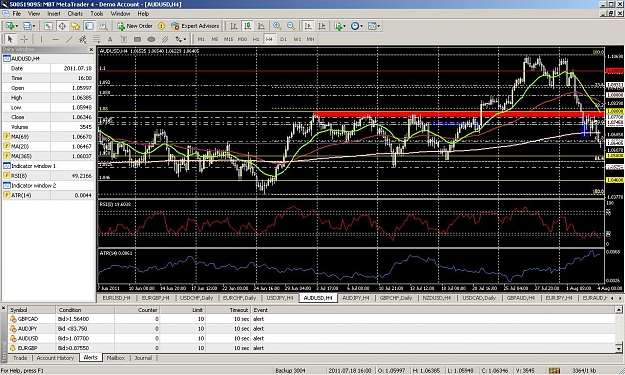Select the ellipse drawing tool
Screen dimensions: 625x375
151,39
